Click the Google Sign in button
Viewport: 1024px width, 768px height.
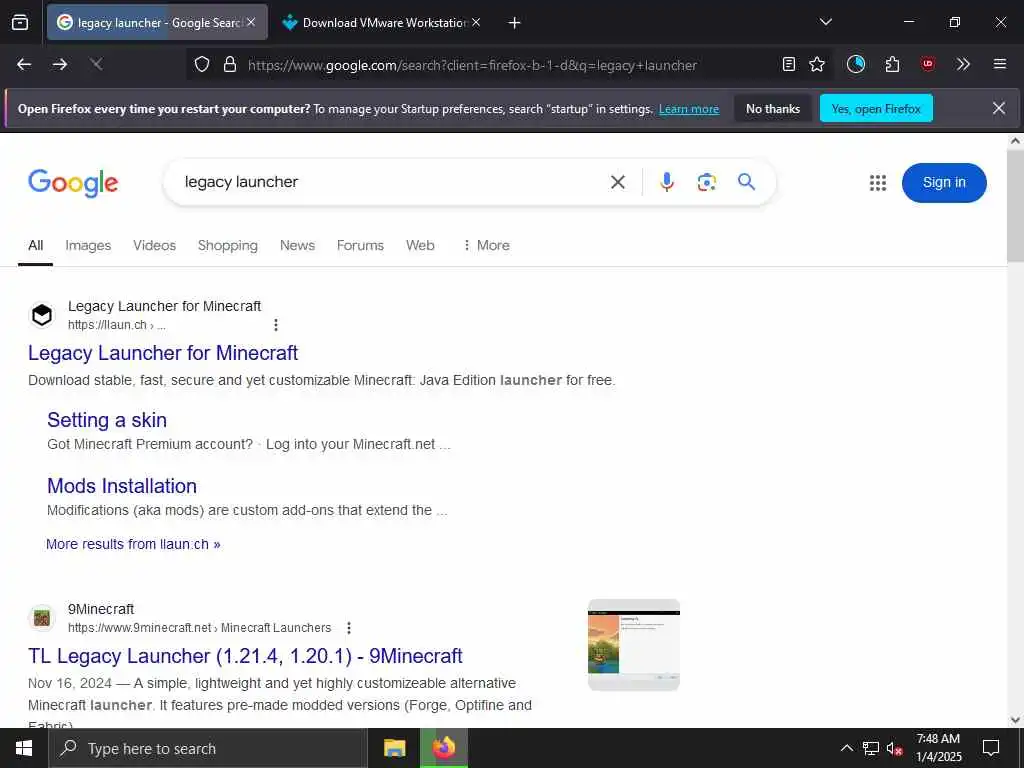tap(944, 183)
